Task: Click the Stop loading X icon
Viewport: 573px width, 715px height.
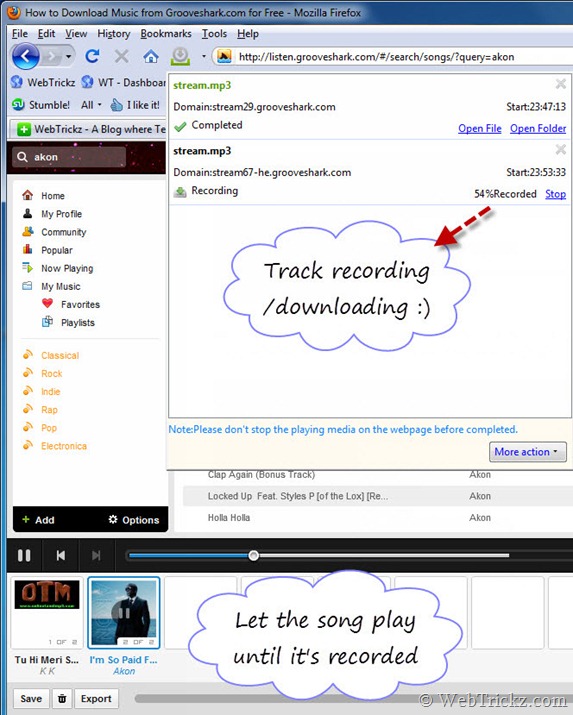Action: 121,57
